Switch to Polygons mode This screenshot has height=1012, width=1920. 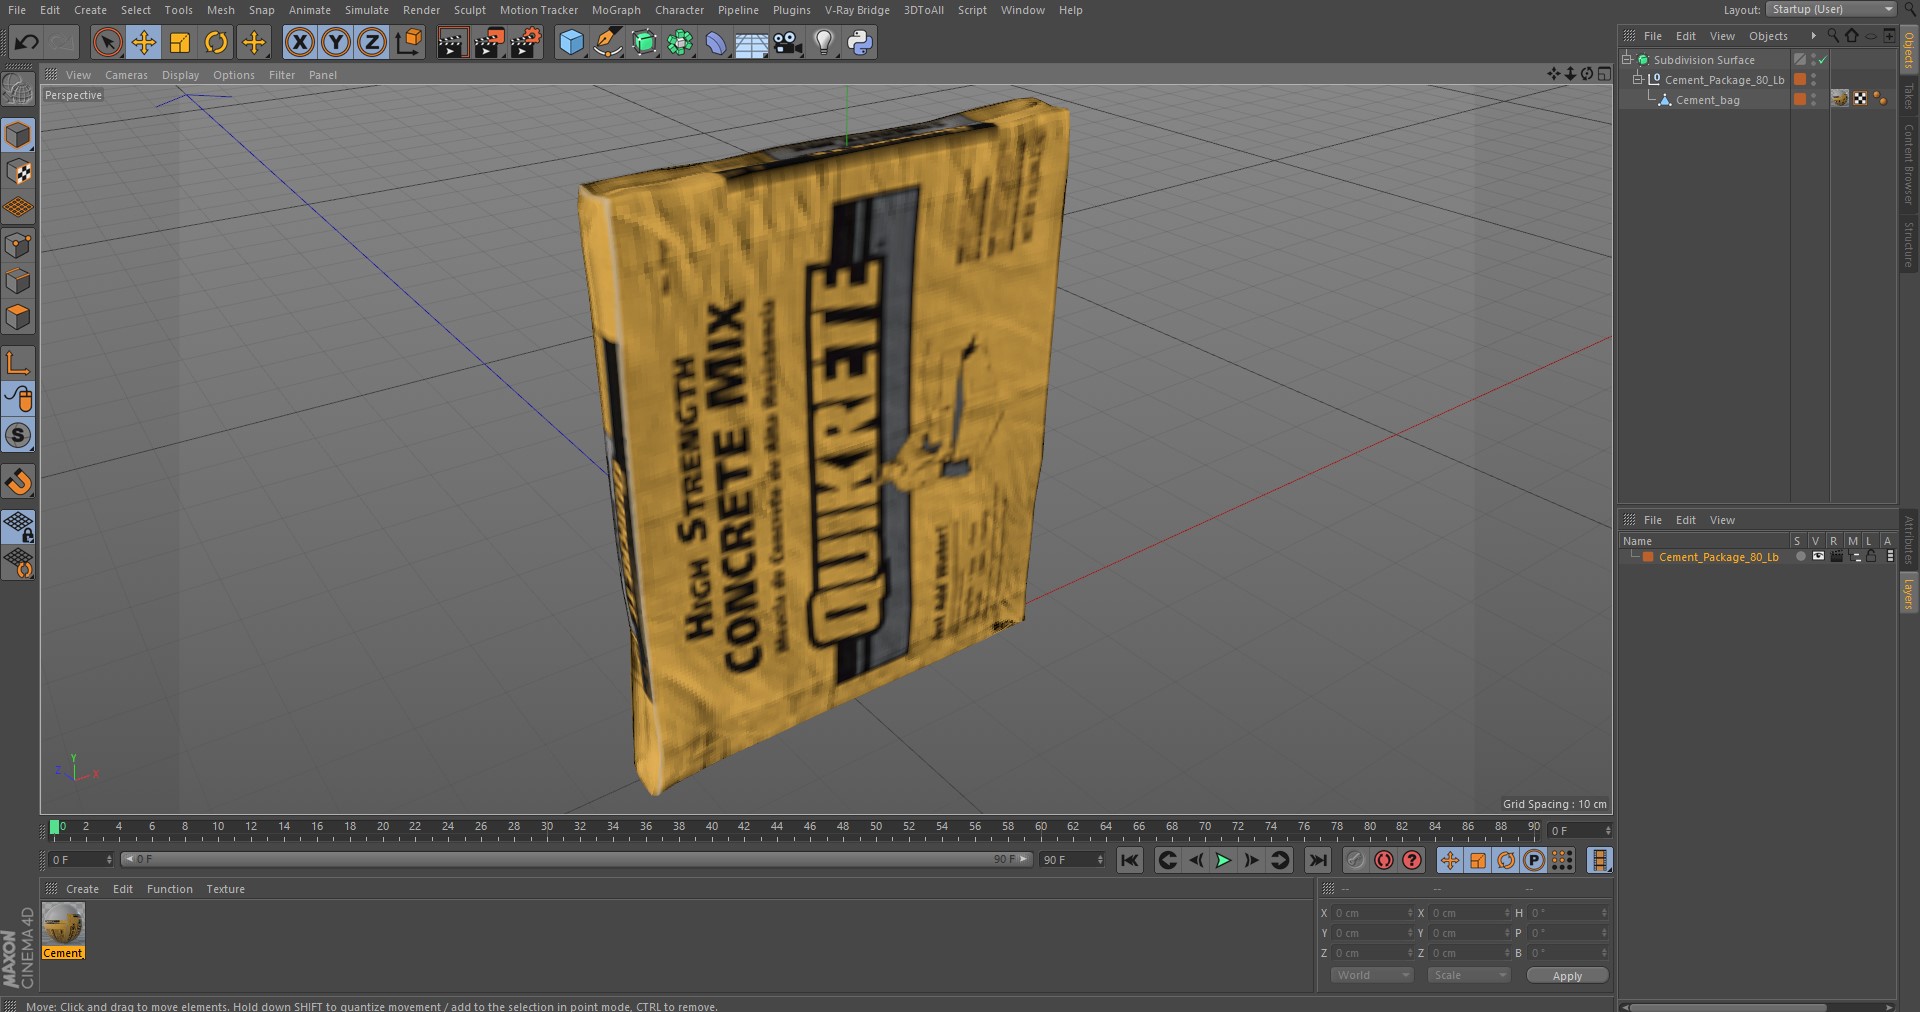[x=18, y=317]
